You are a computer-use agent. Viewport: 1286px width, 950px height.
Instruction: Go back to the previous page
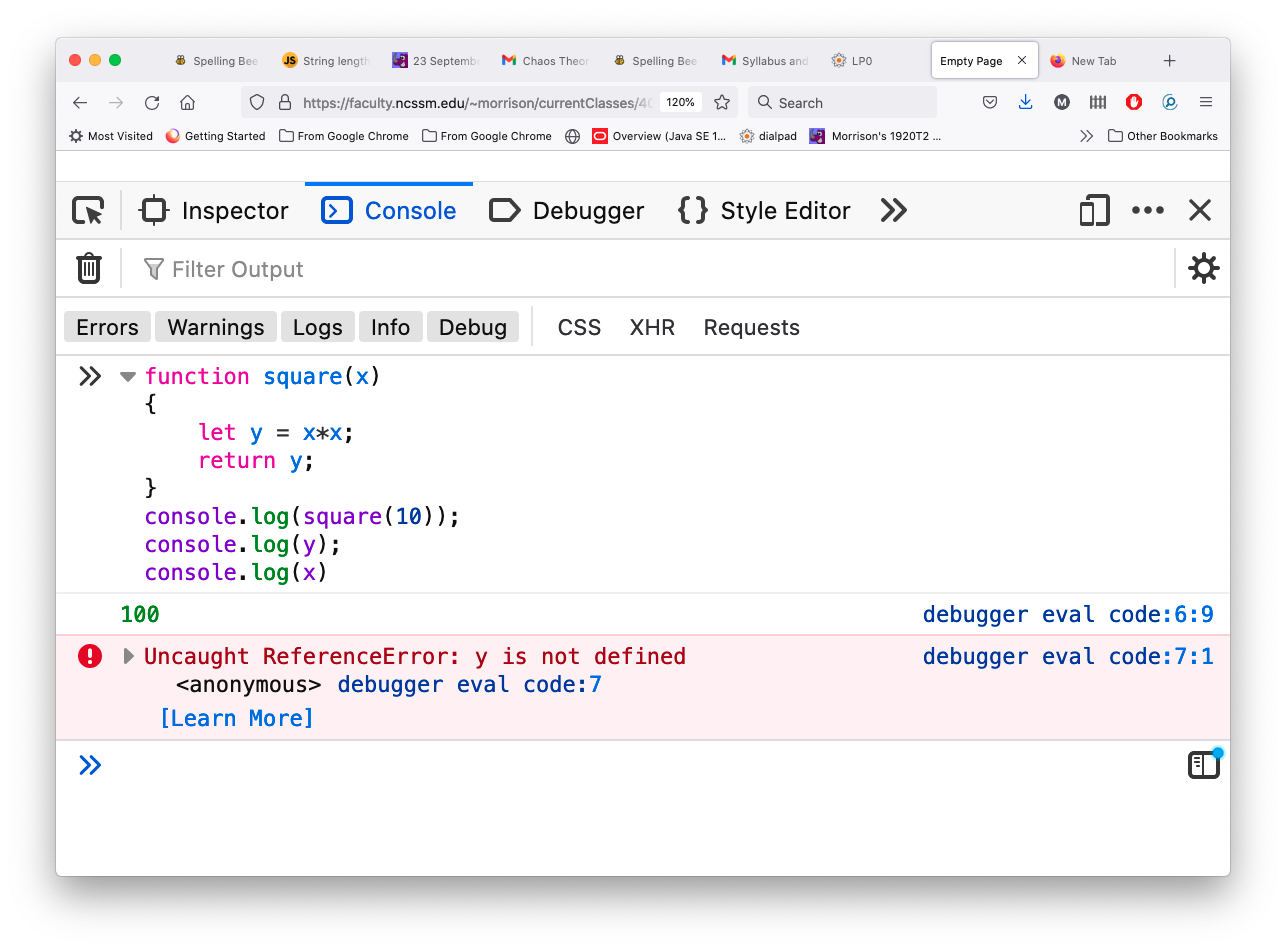click(x=80, y=102)
